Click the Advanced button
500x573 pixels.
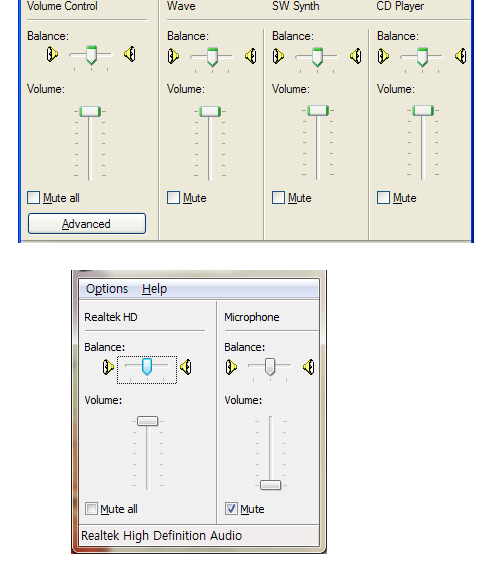(x=87, y=224)
